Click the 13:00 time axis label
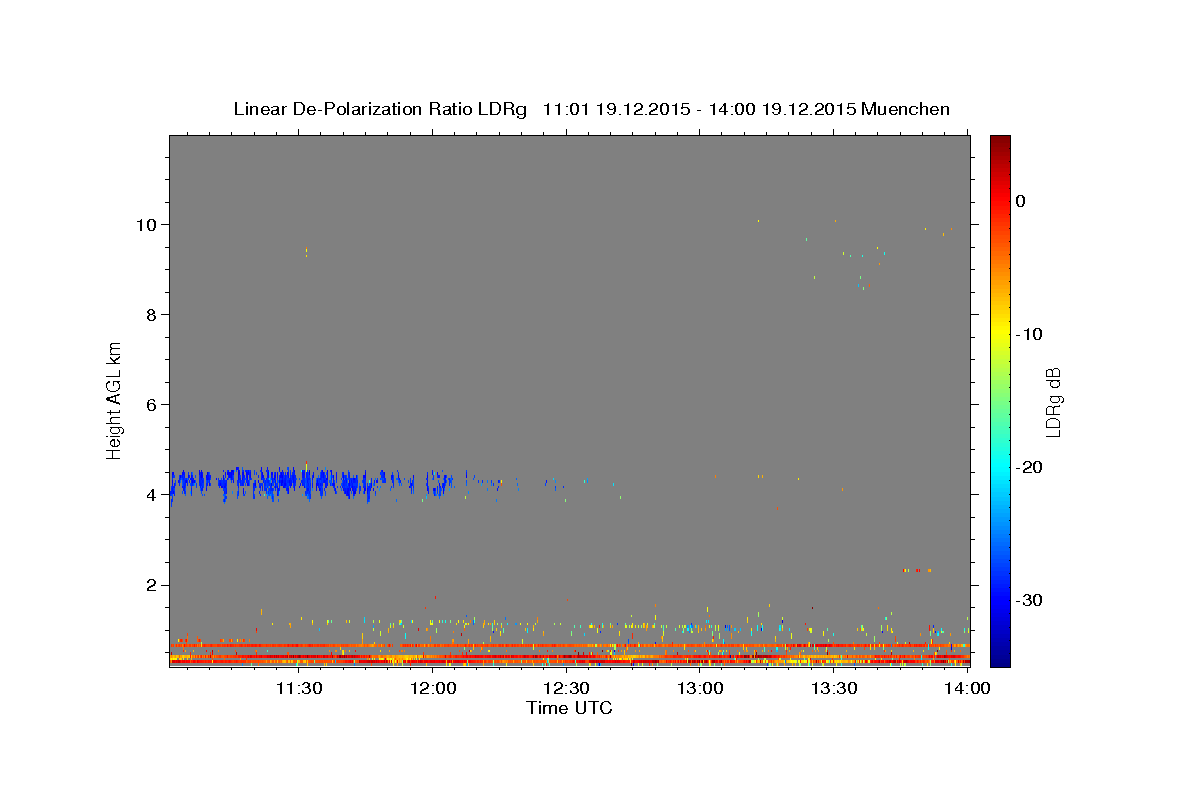 (701, 688)
